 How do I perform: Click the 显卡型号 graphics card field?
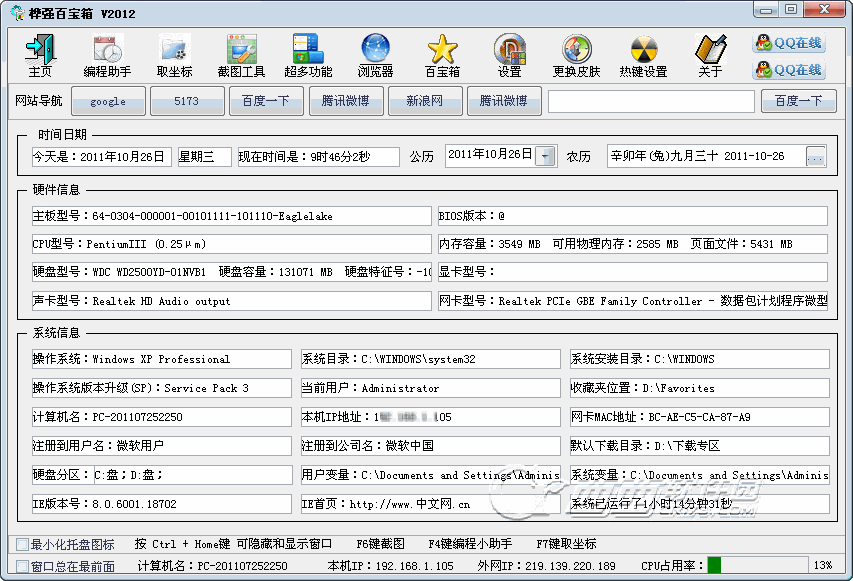[x=633, y=271]
